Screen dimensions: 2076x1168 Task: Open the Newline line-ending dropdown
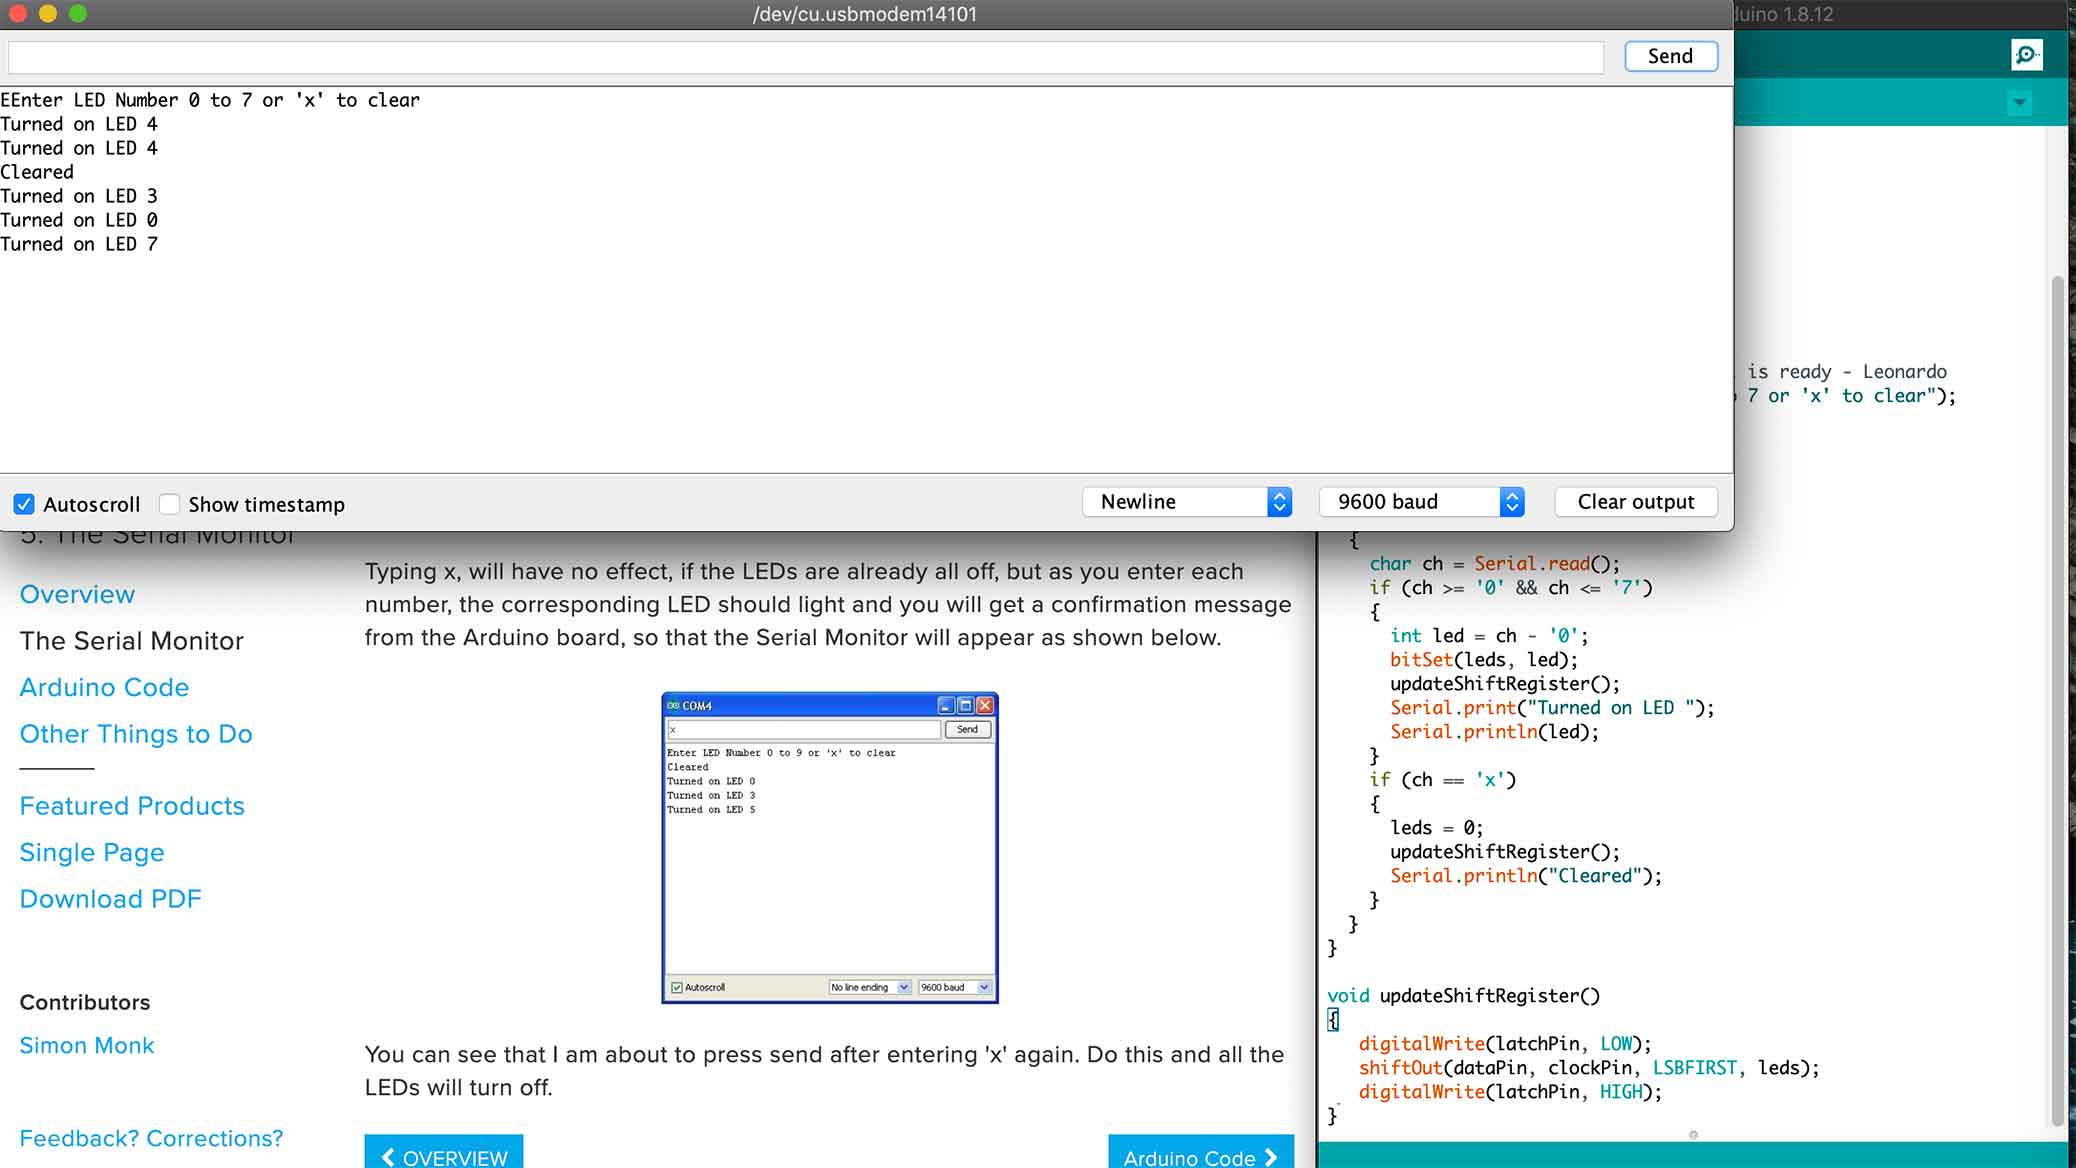(x=1187, y=502)
